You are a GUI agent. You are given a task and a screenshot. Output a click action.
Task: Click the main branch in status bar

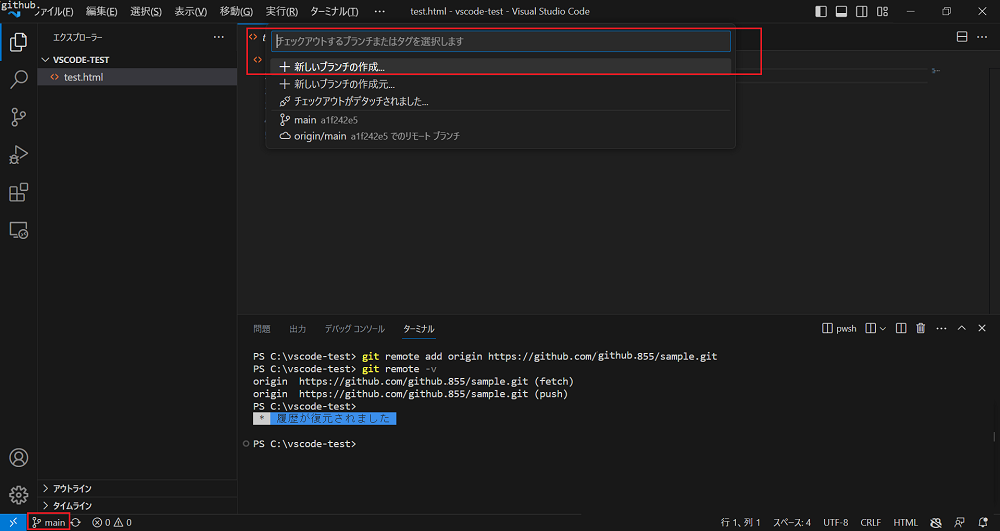tap(49, 522)
